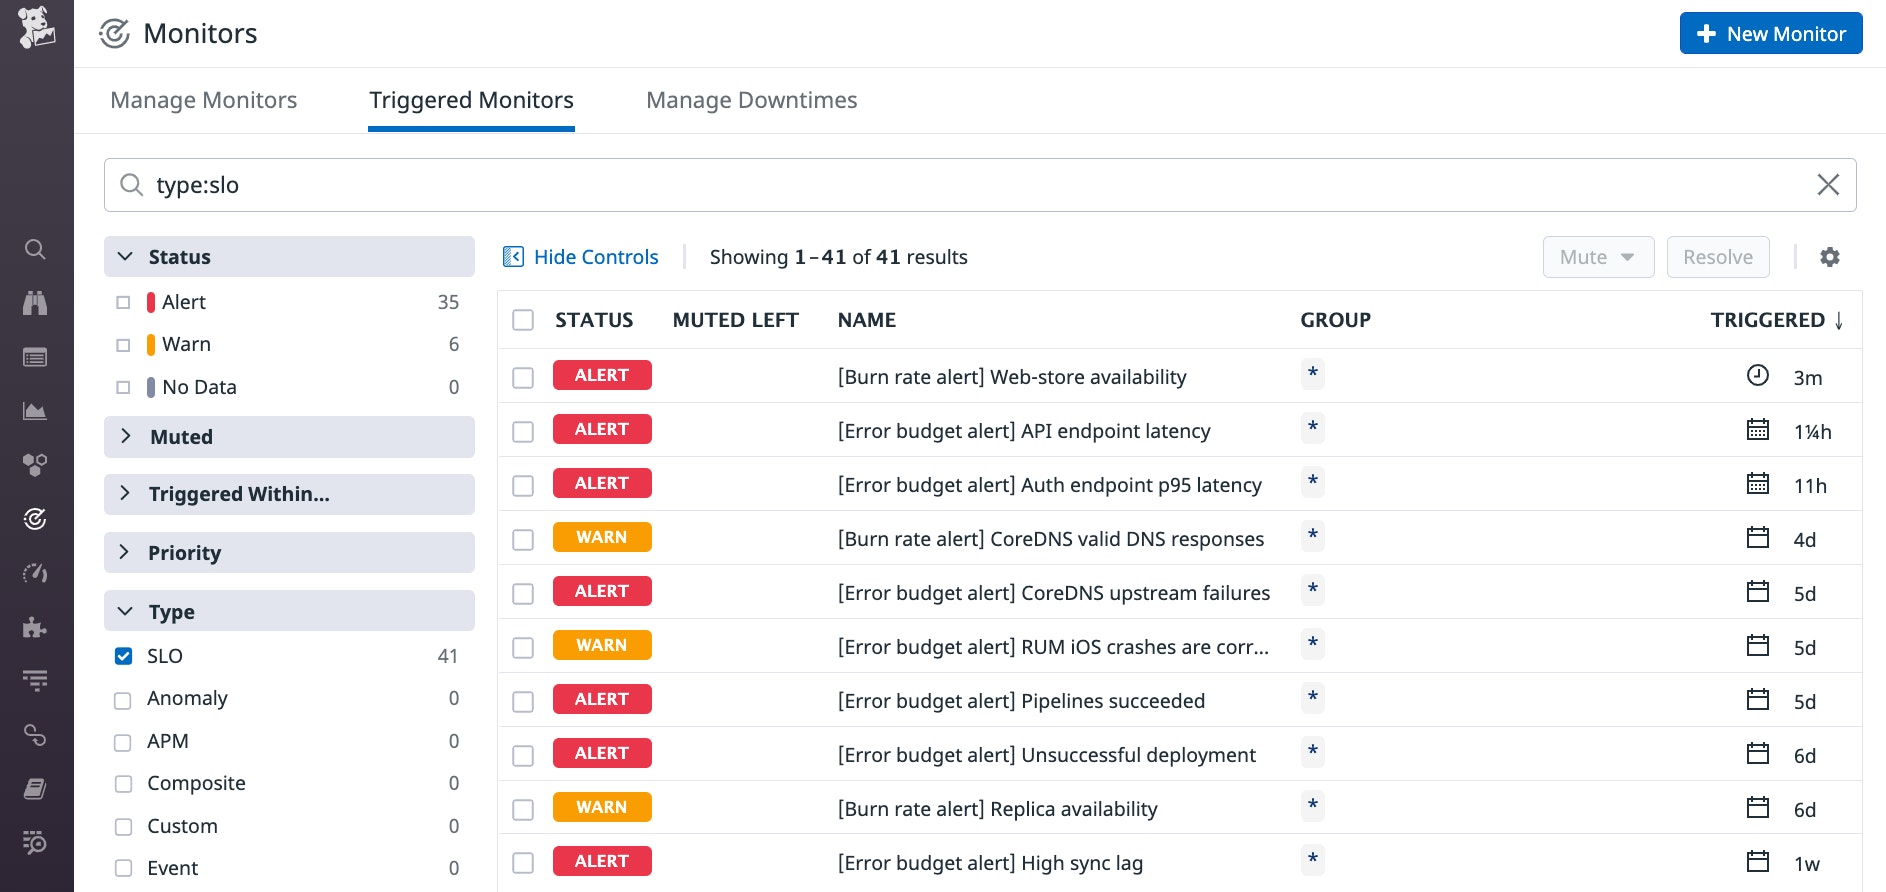Open the Mute dropdown
The image size is (1886, 892).
1598,257
